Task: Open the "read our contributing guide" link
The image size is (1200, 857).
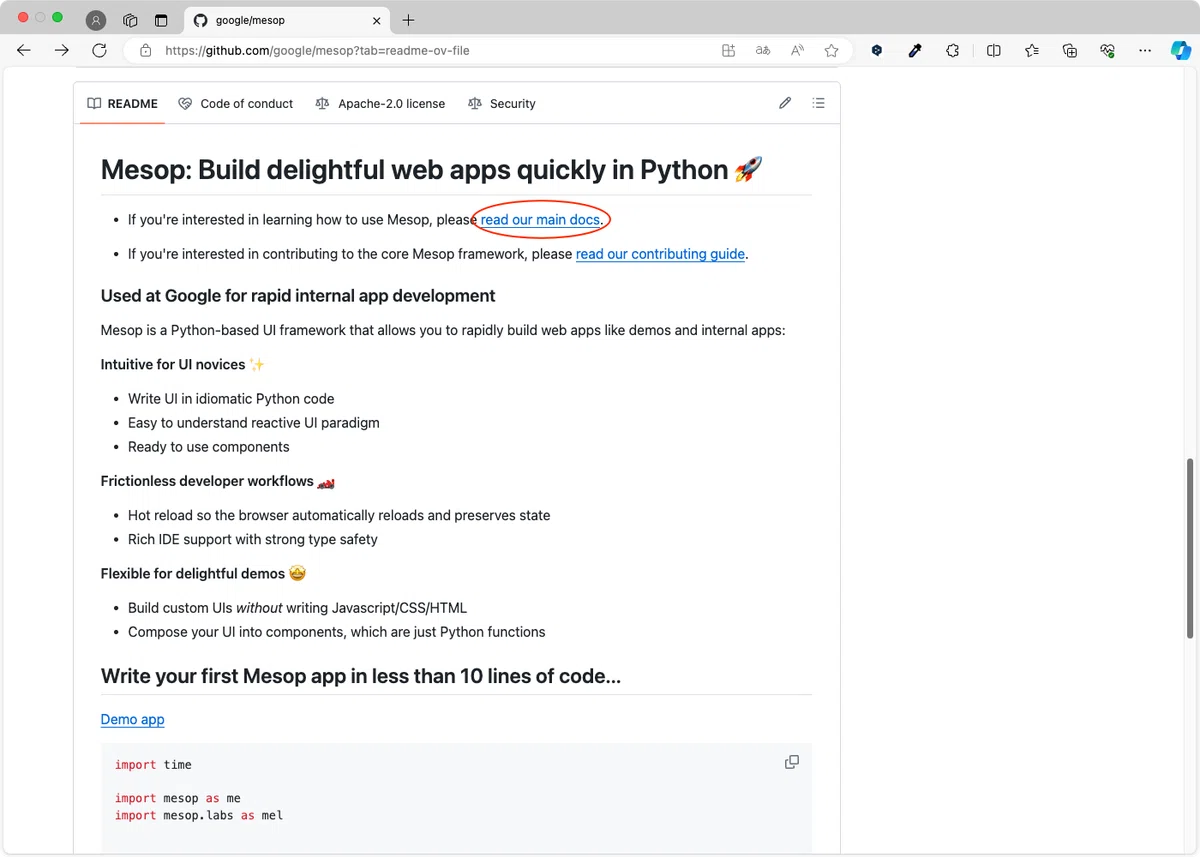Action: 660,254
